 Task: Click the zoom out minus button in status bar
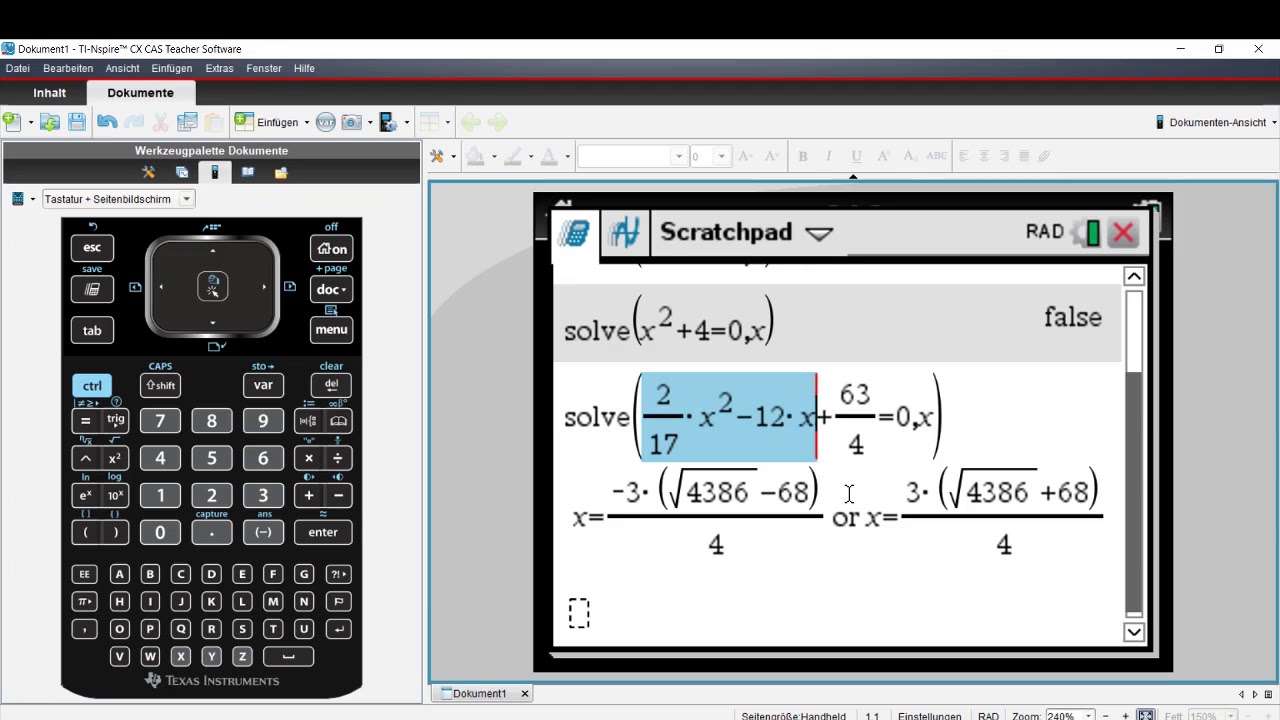1104,716
